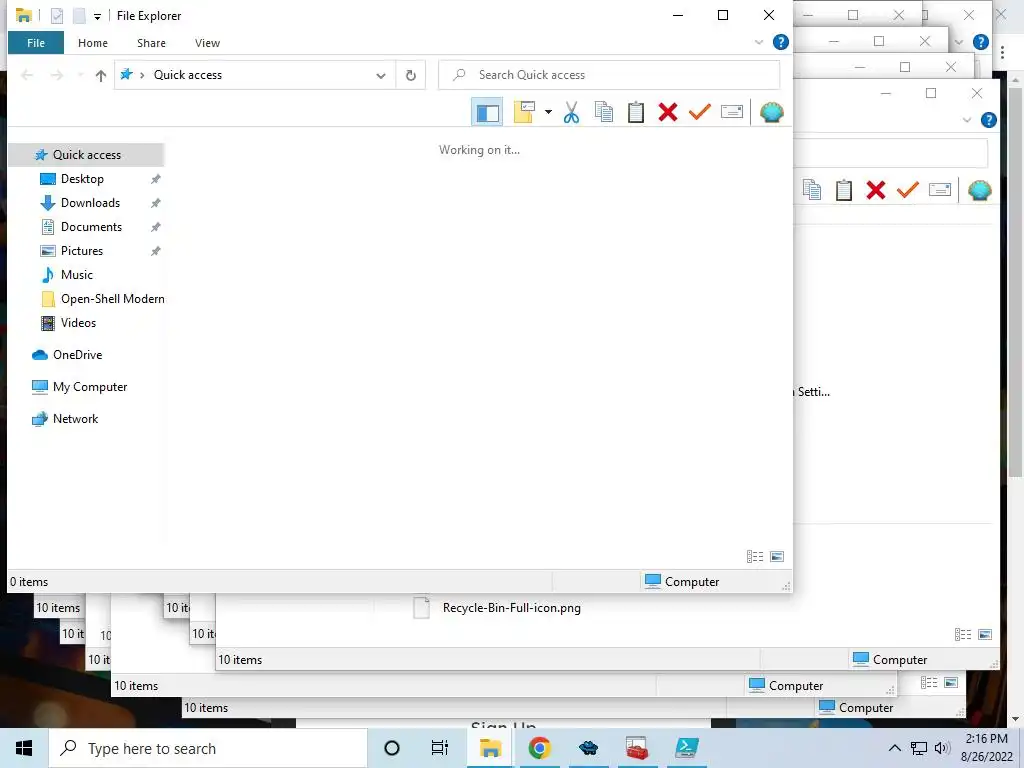Go up one level with the up arrow
This screenshot has width=1024, height=768.
pyautogui.click(x=101, y=76)
